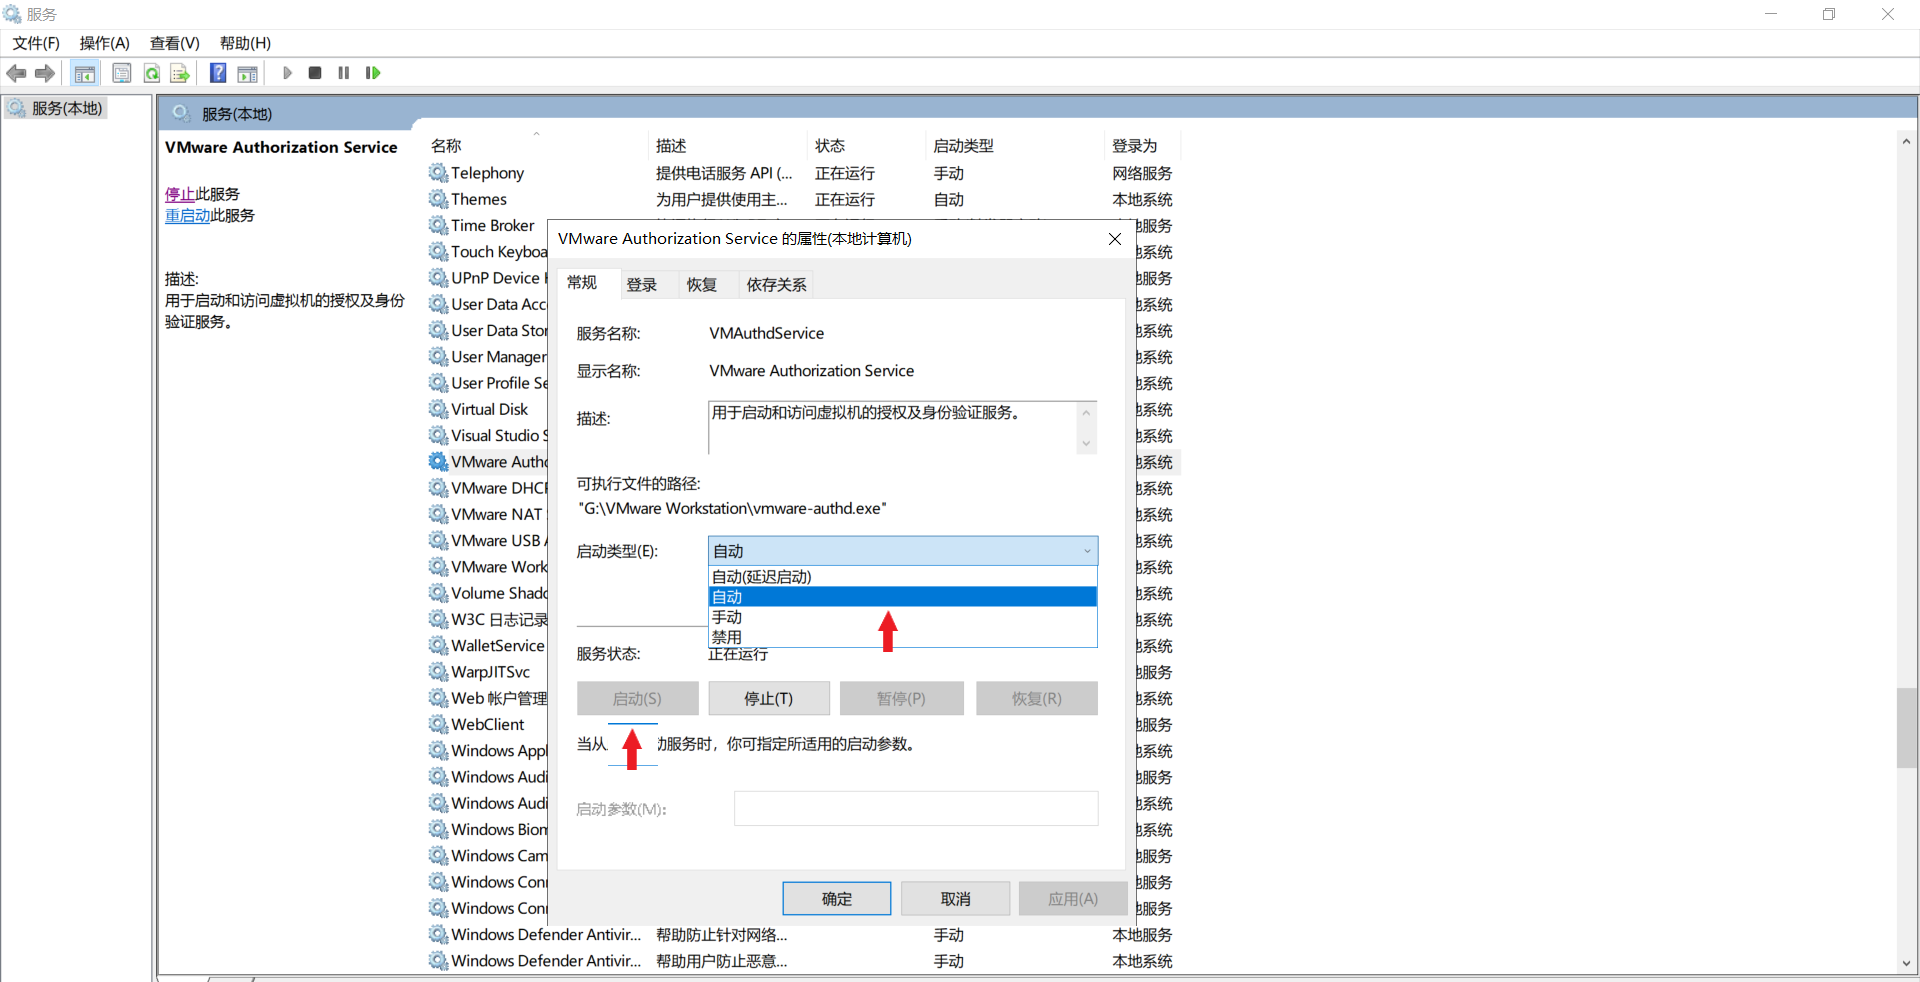The image size is (1920, 982).
Task: Click the WarpJITSvc service gear icon
Action: [x=438, y=672]
